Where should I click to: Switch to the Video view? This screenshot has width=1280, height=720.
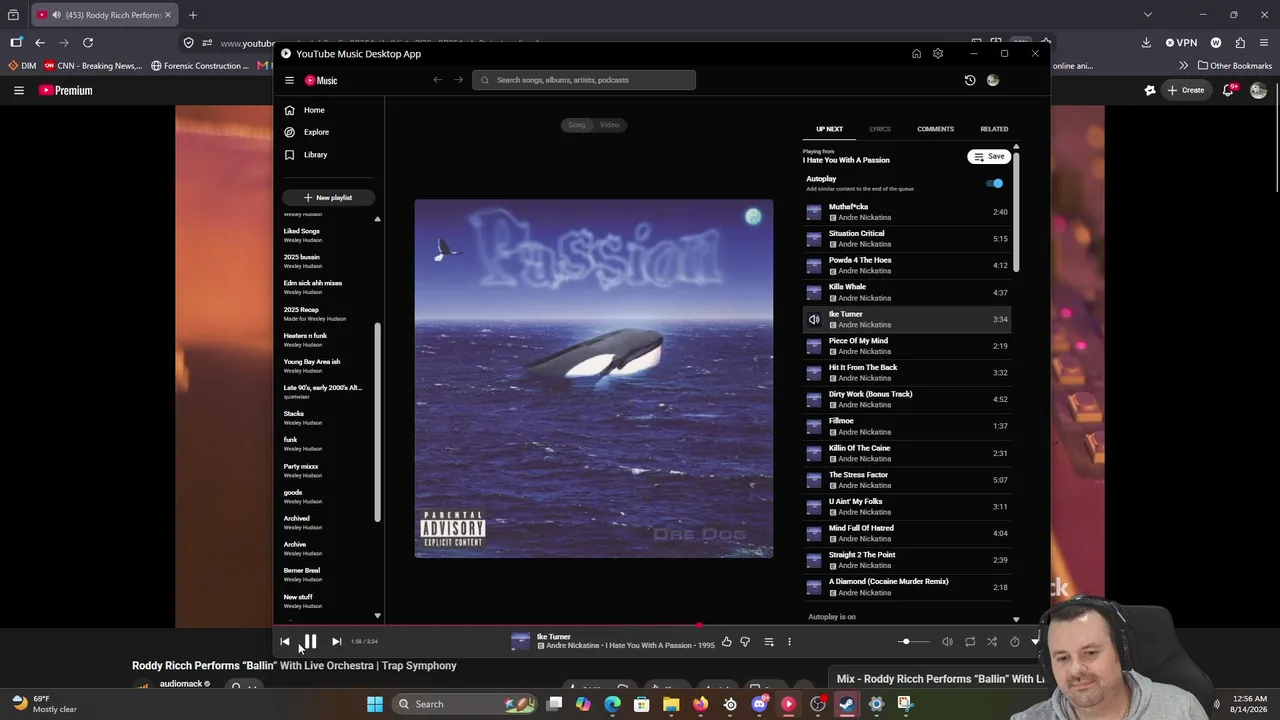[610, 125]
